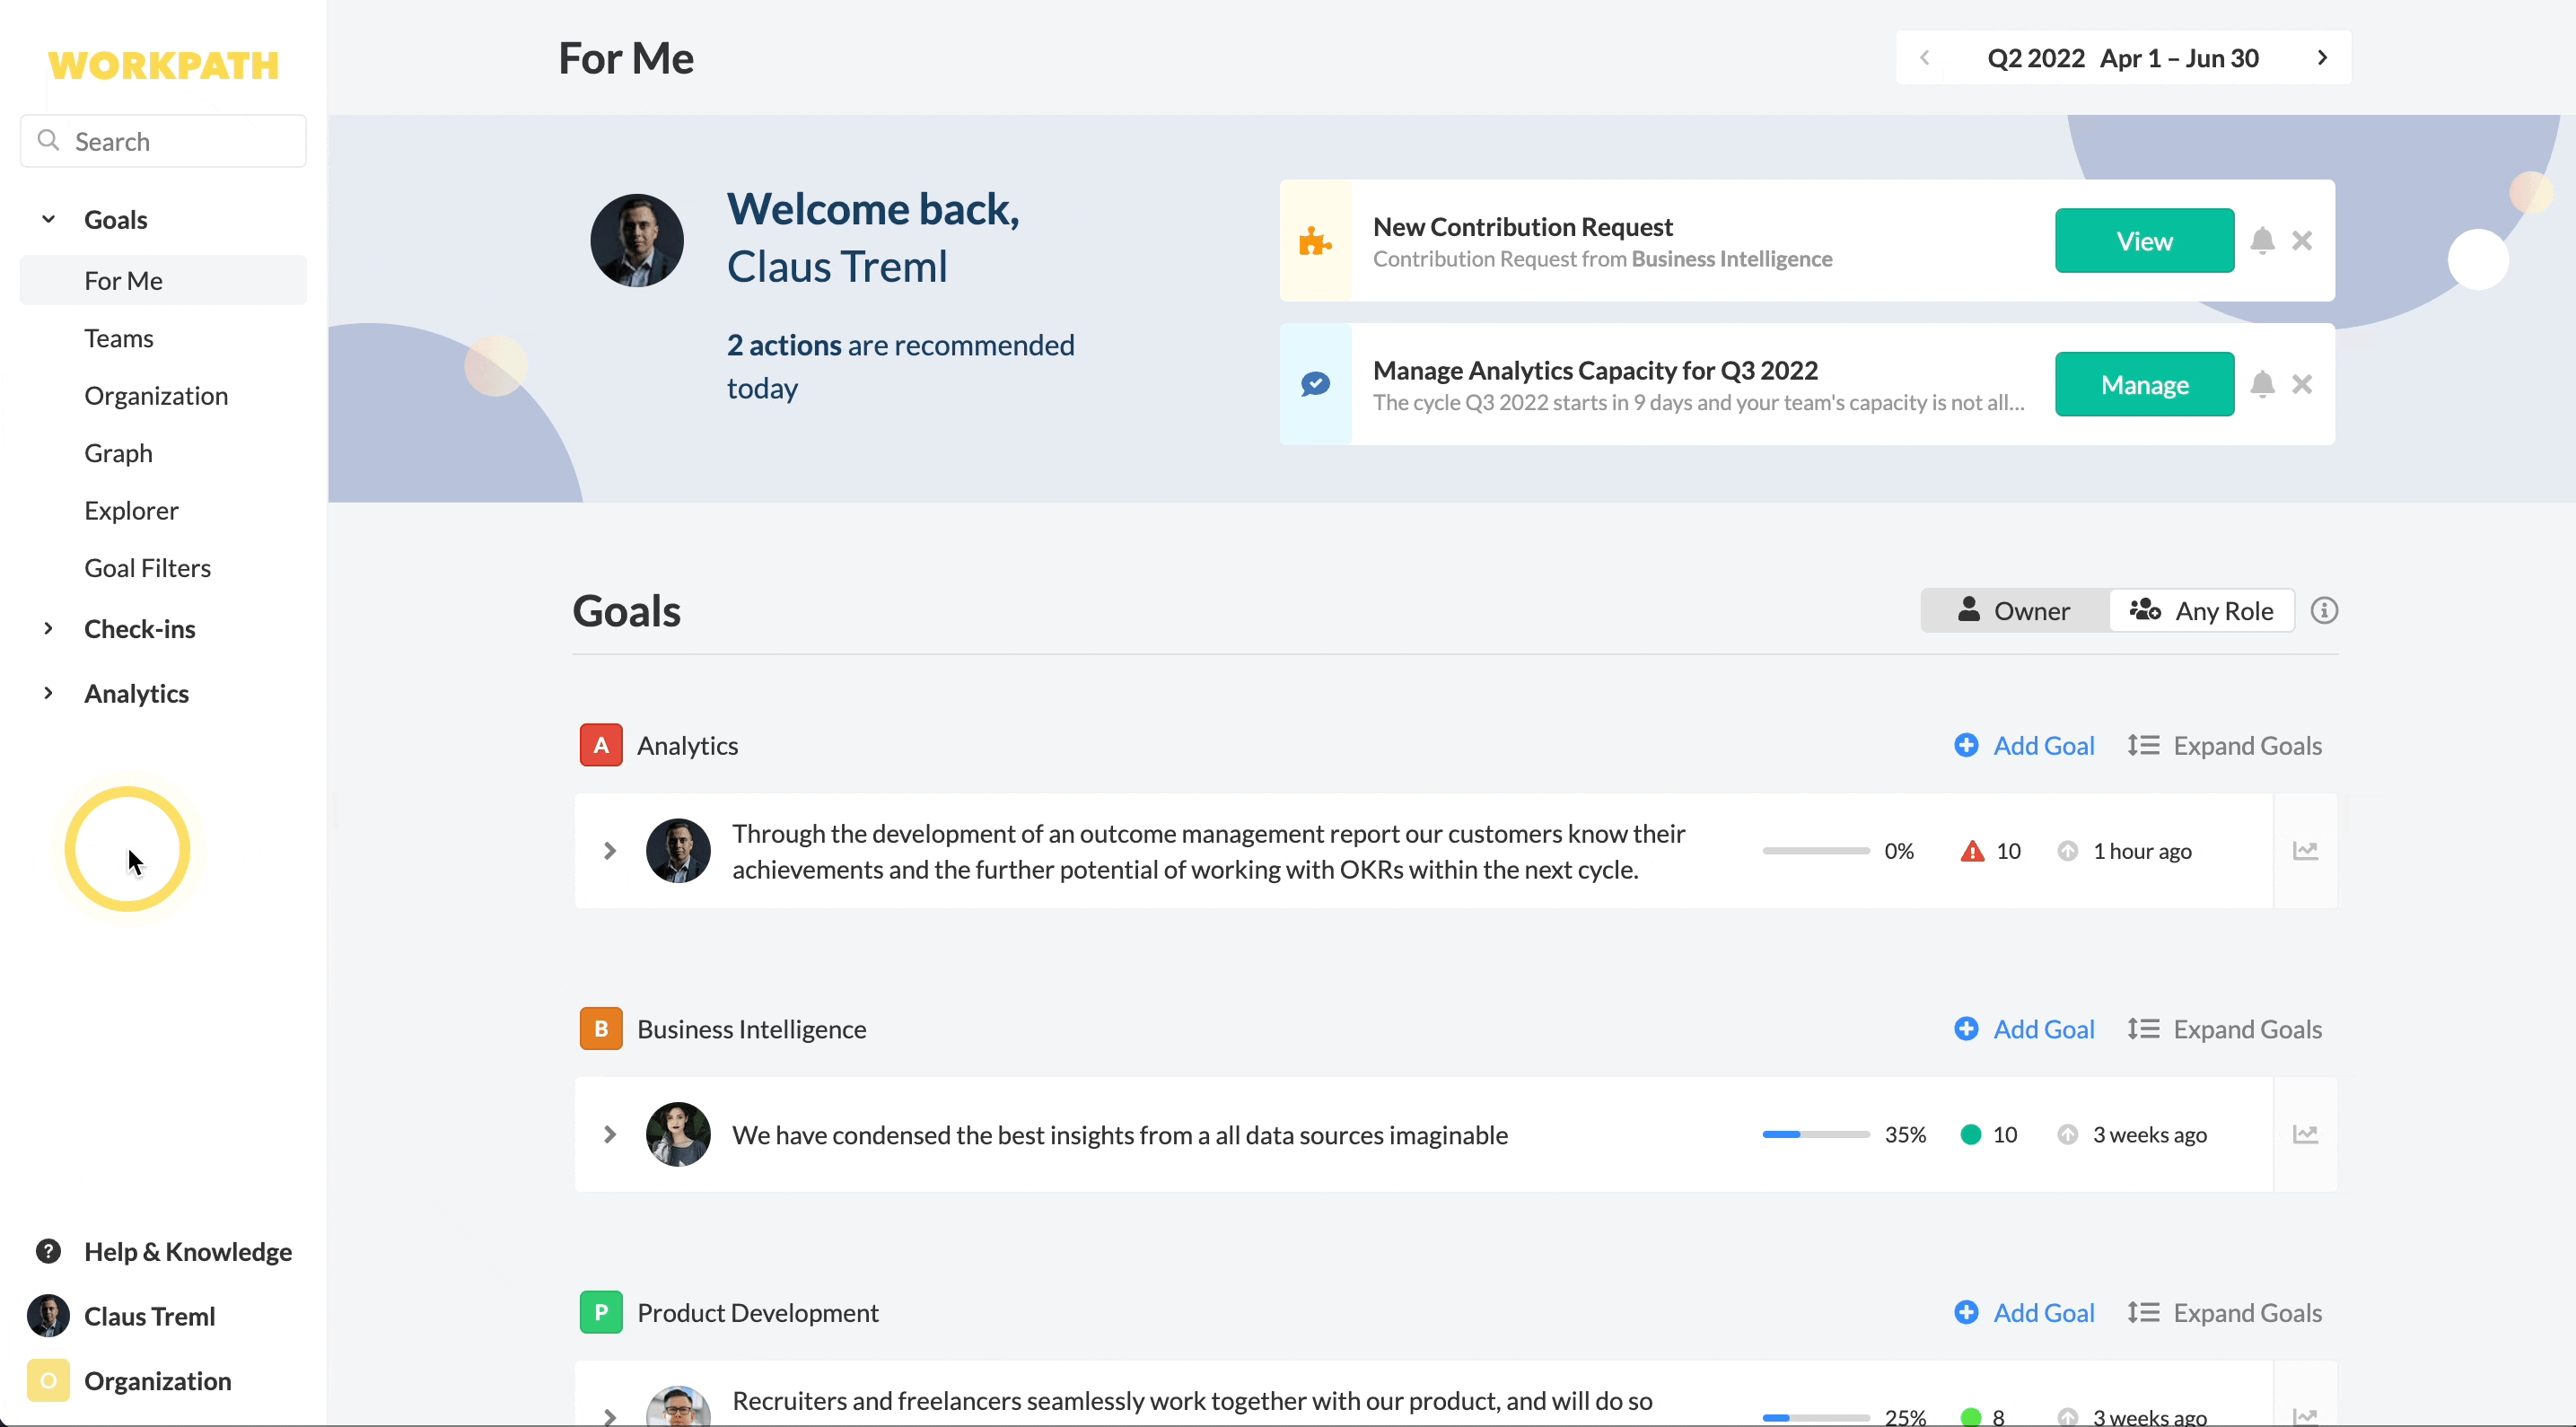Click the clock icon next to 1 hour ago

tap(2068, 851)
